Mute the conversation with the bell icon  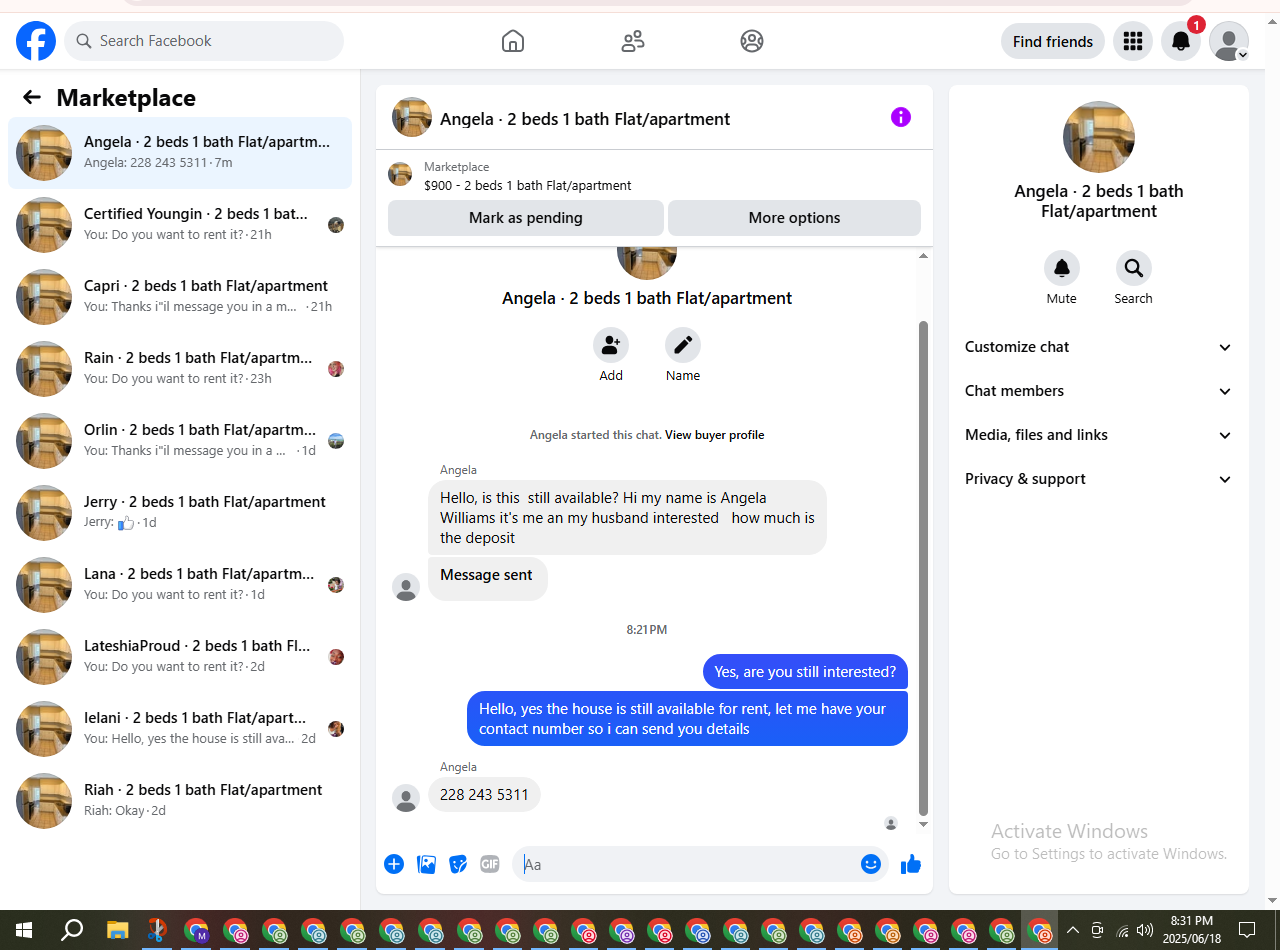click(1062, 268)
